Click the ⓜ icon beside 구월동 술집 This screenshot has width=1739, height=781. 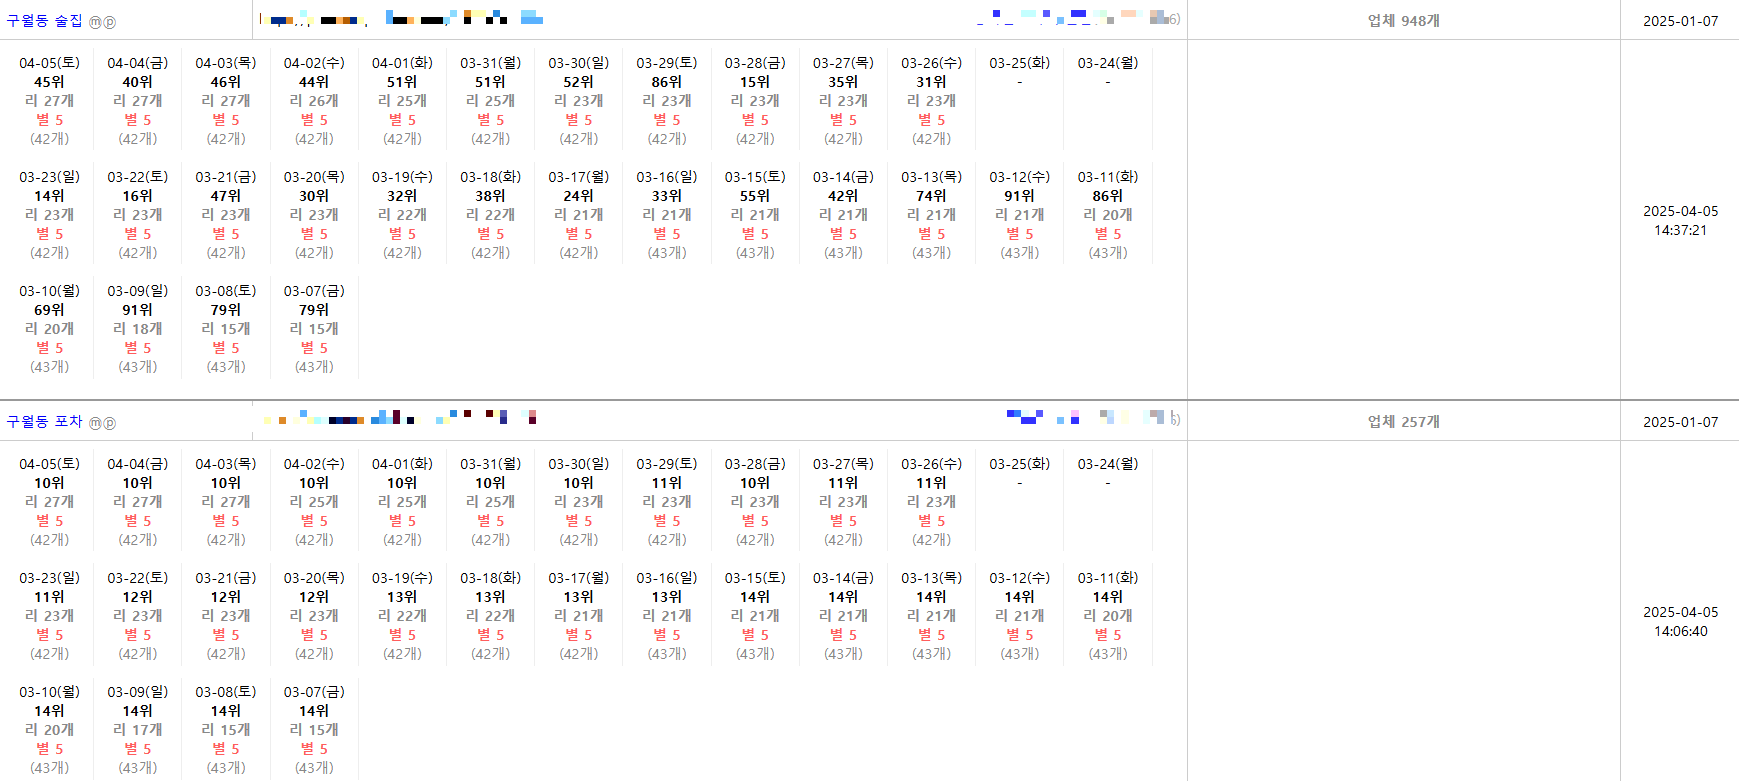[x=95, y=22]
